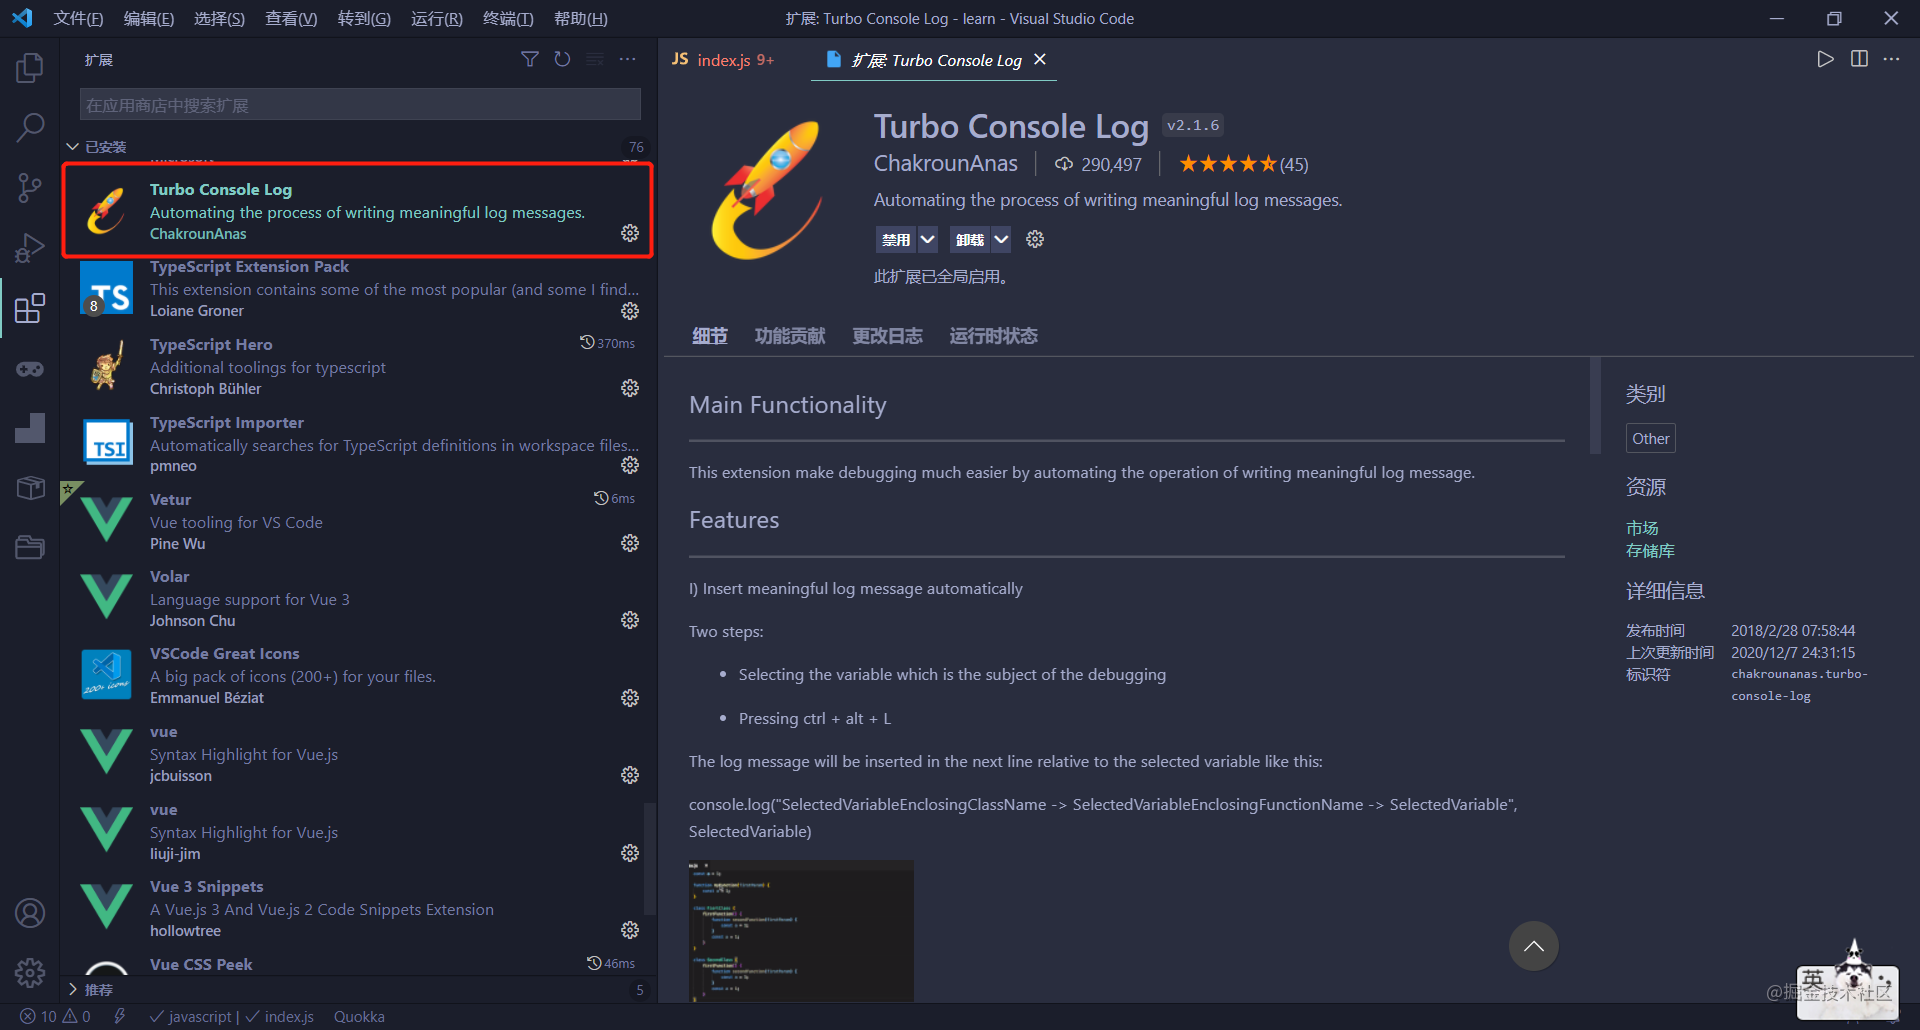Select the Volar extension in list
This screenshot has width=1920, height=1030.
coord(358,598)
